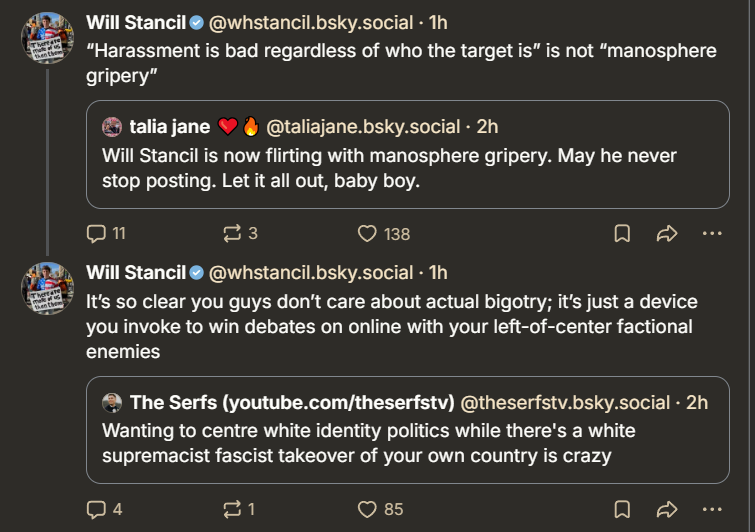The width and height of the screenshot is (755, 532).
Task: Visit @theserfstv.bsky.social profile handle
Action: click(565, 402)
